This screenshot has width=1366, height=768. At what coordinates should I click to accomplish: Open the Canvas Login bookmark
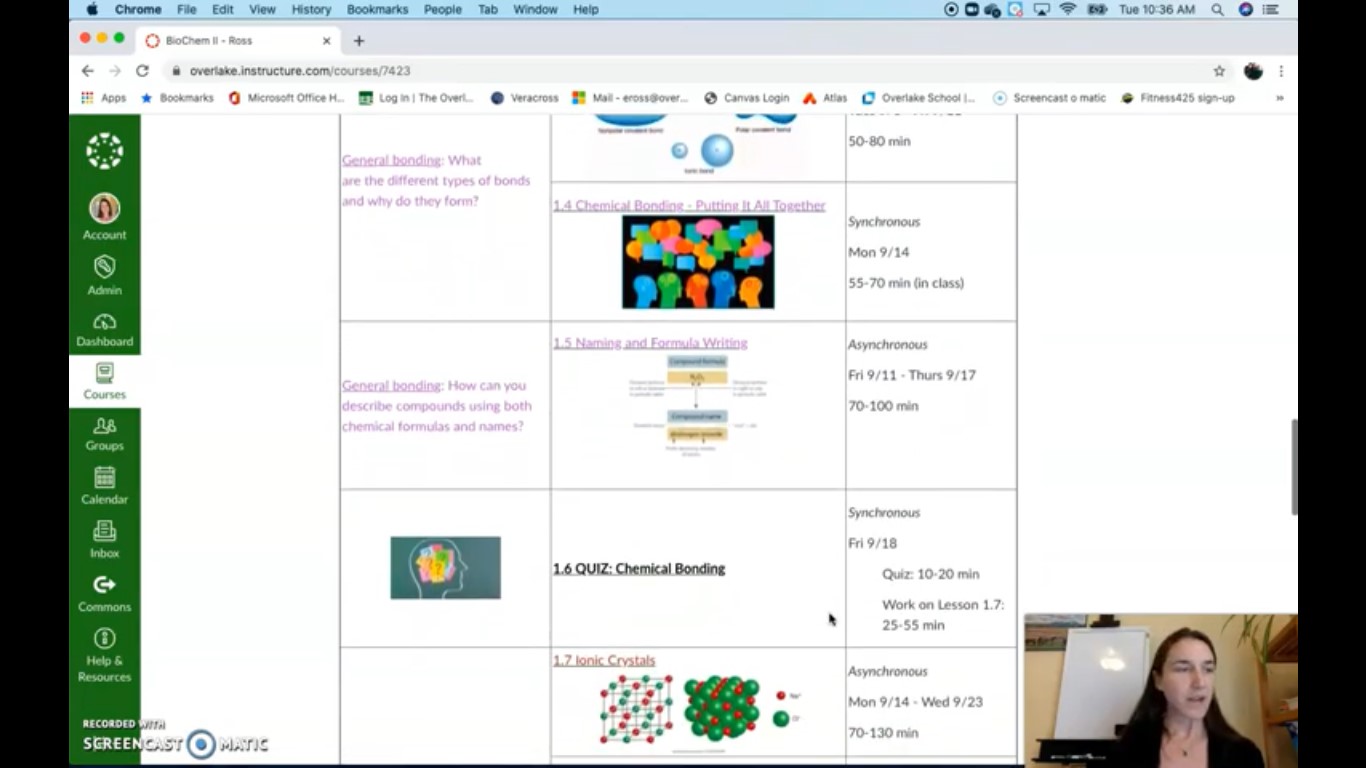(746, 98)
